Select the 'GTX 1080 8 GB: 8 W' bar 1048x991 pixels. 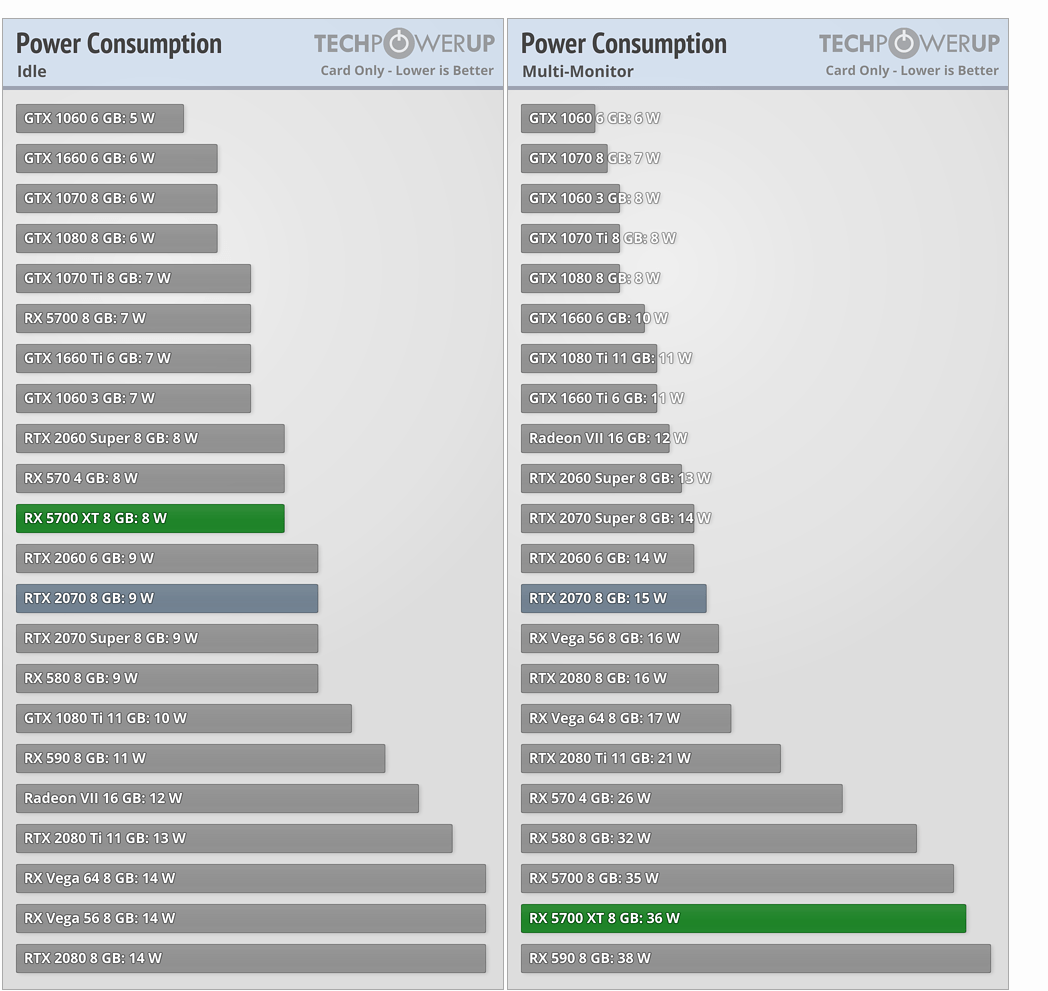coord(570,279)
